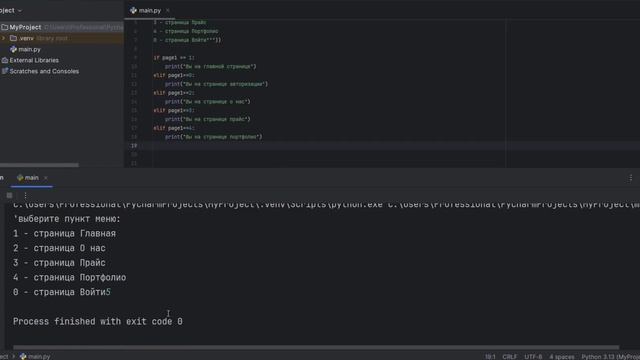Viewport: 640px width, 360px height.
Task: Click '1 - страница Главная' console line
Action: click(x=64, y=233)
